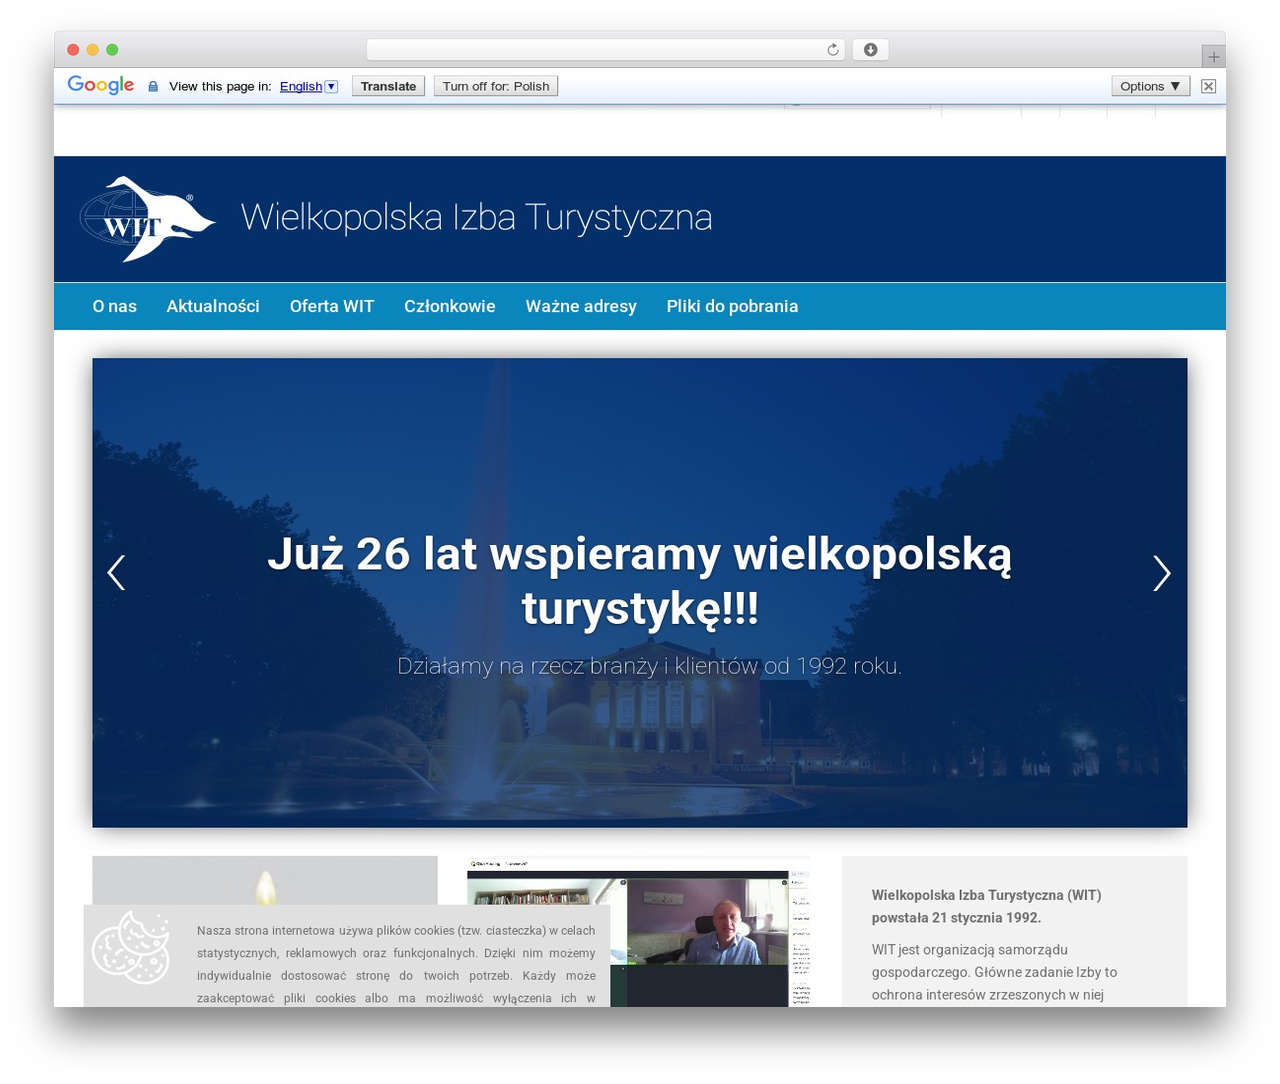The width and height of the screenshot is (1280, 1084).
Task: Click the subtitle Działamy na rzecz branży
Action: pyautogui.click(x=650, y=666)
